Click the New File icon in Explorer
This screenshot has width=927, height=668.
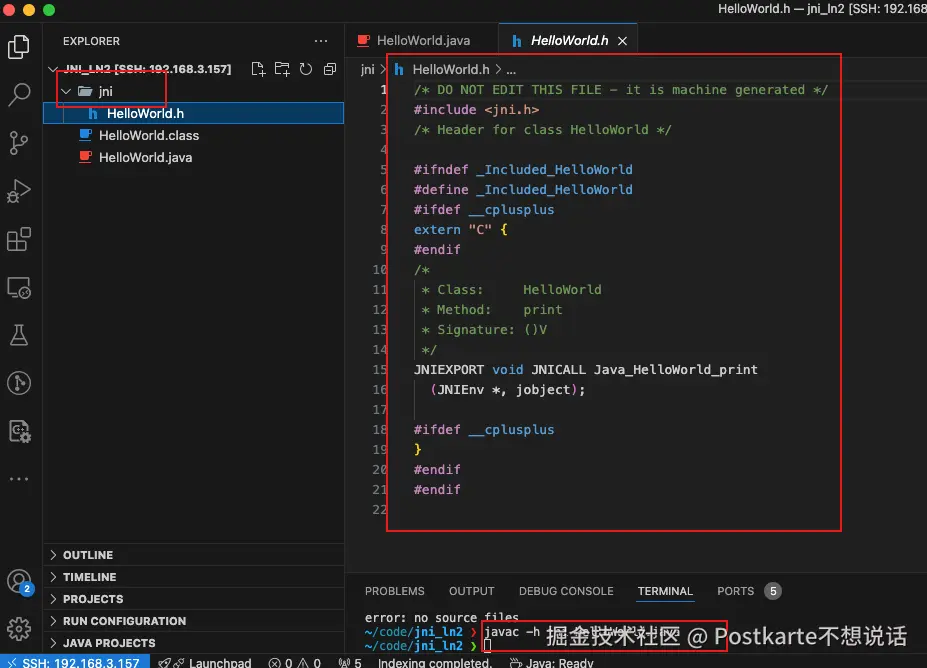pyautogui.click(x=258, y=69)
